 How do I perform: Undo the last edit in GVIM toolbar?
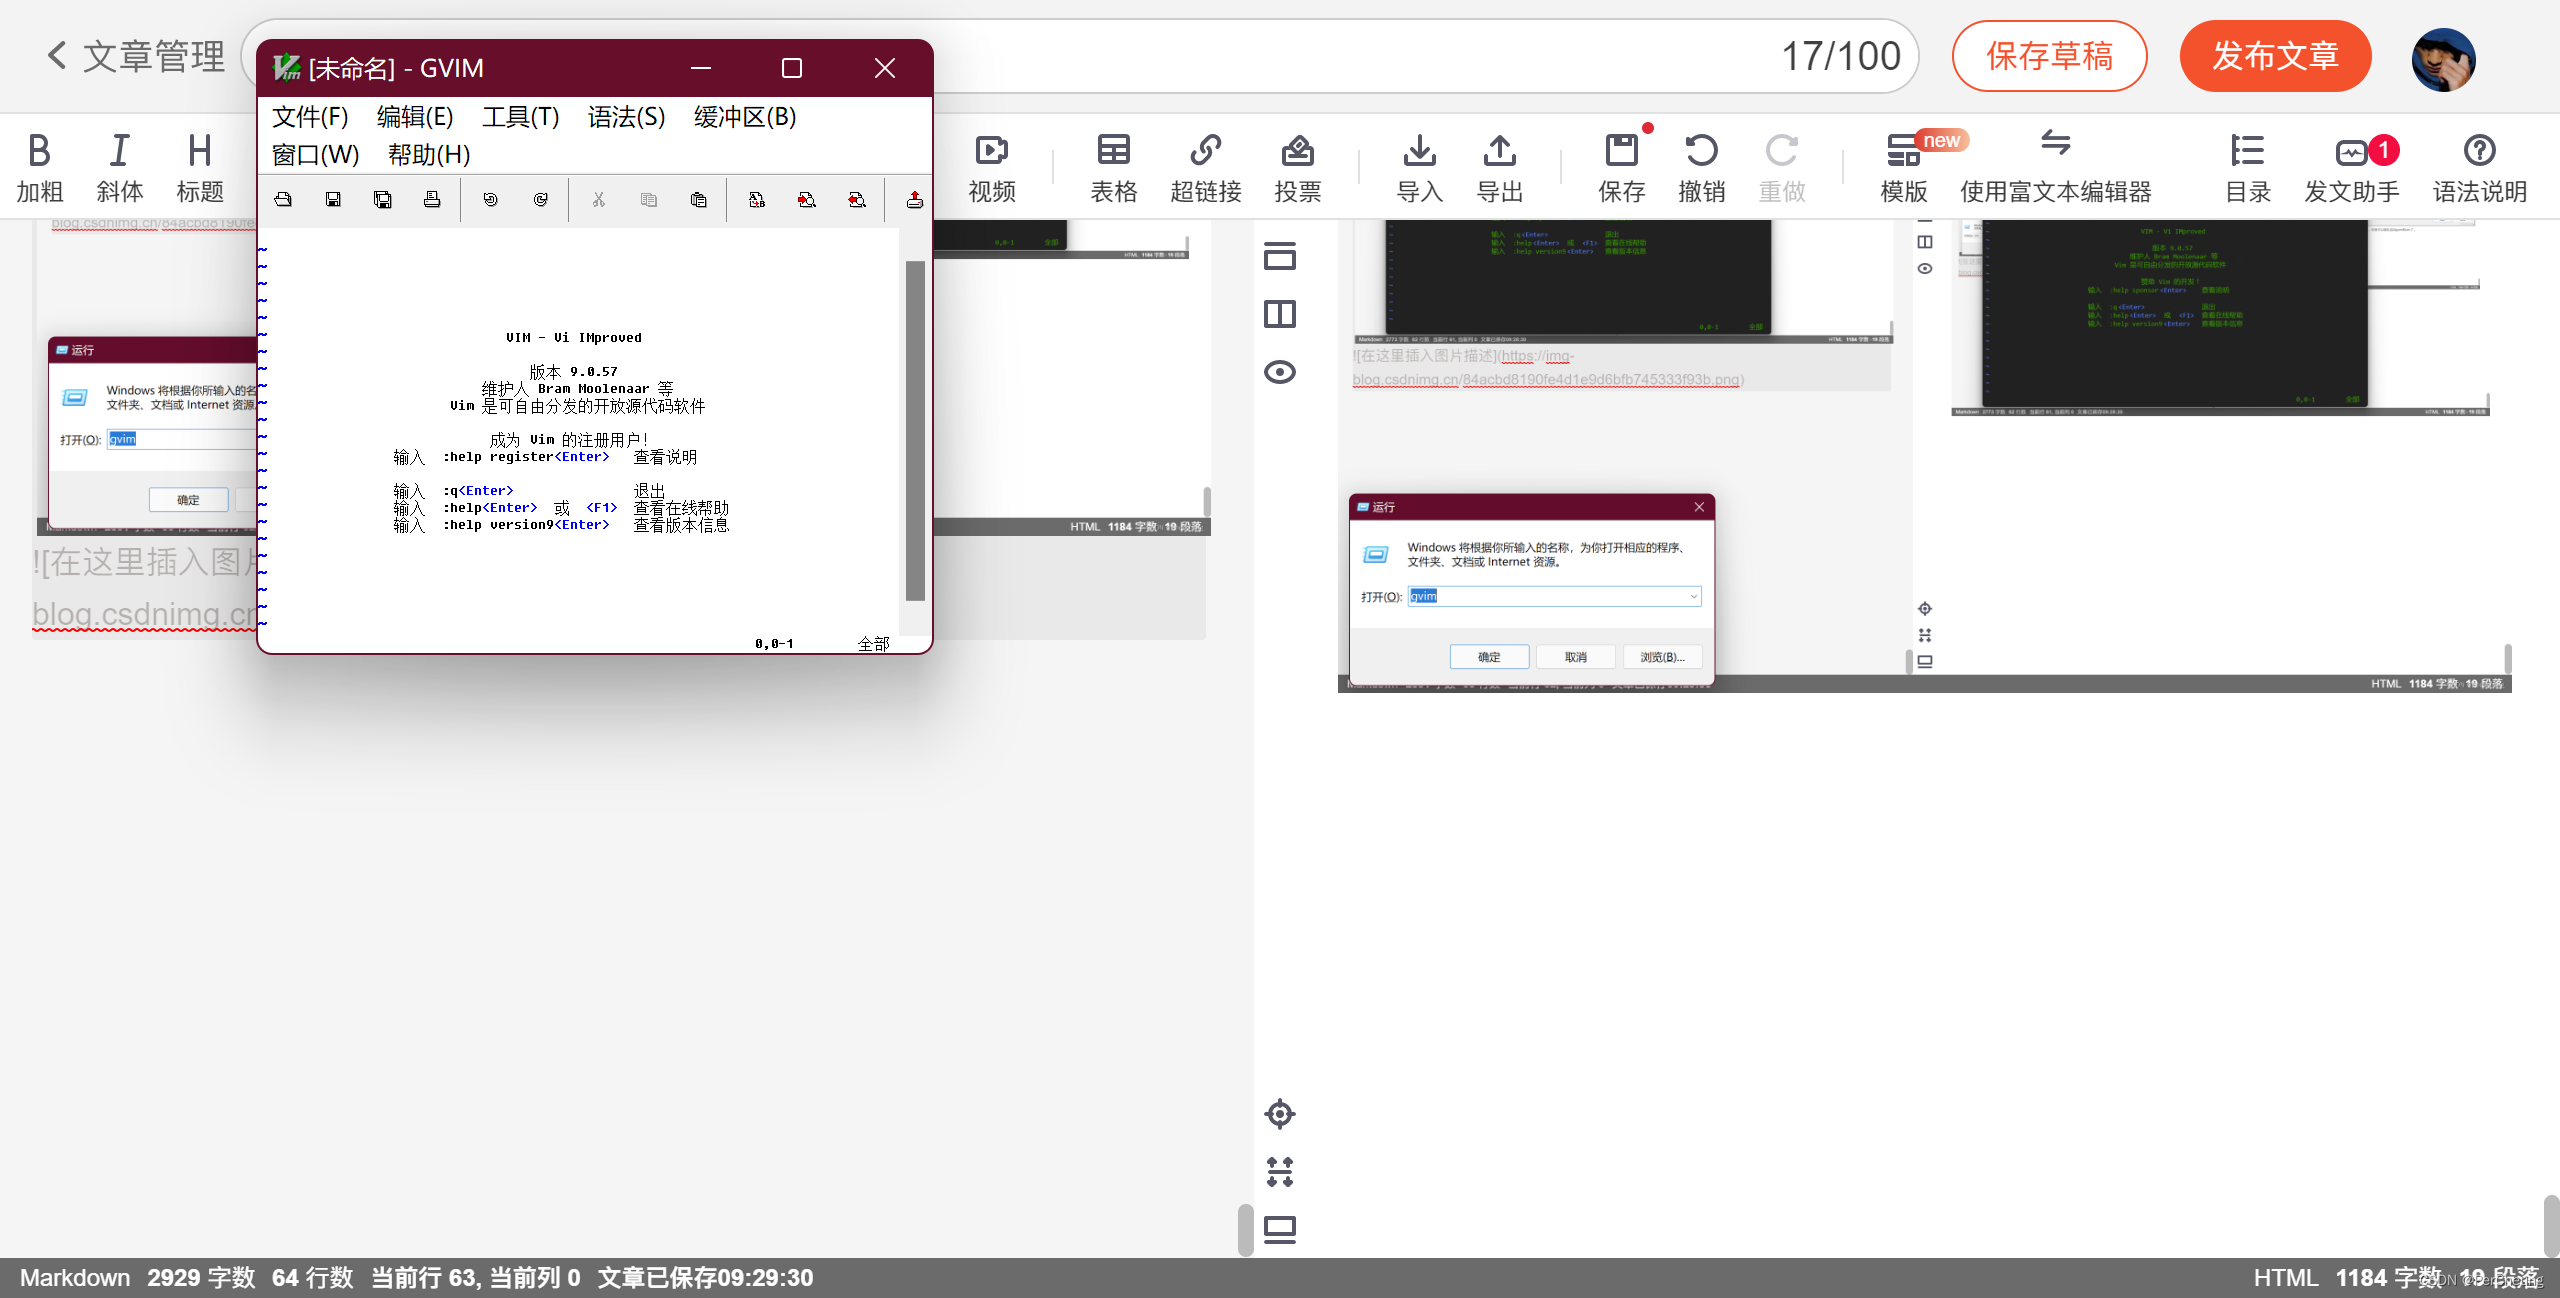490,199
